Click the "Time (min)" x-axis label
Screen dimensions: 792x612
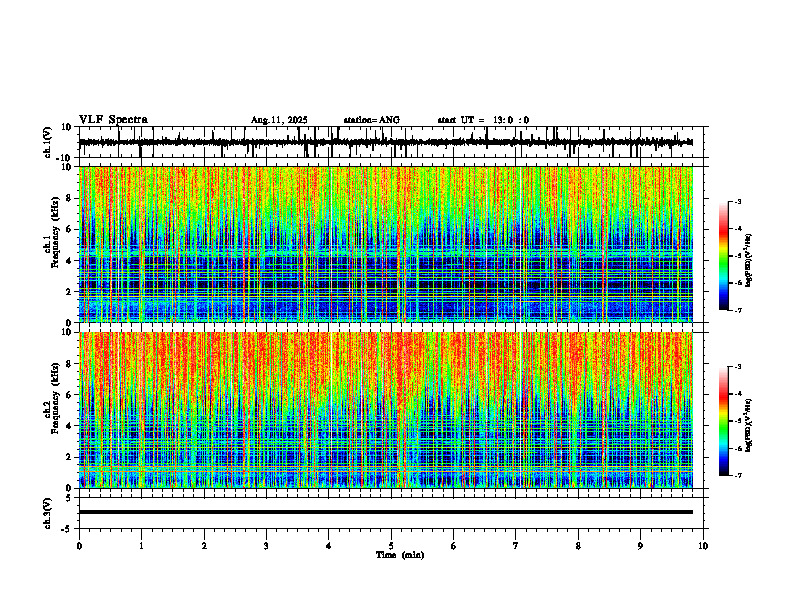pyautogui.click(x=400, y=555)
